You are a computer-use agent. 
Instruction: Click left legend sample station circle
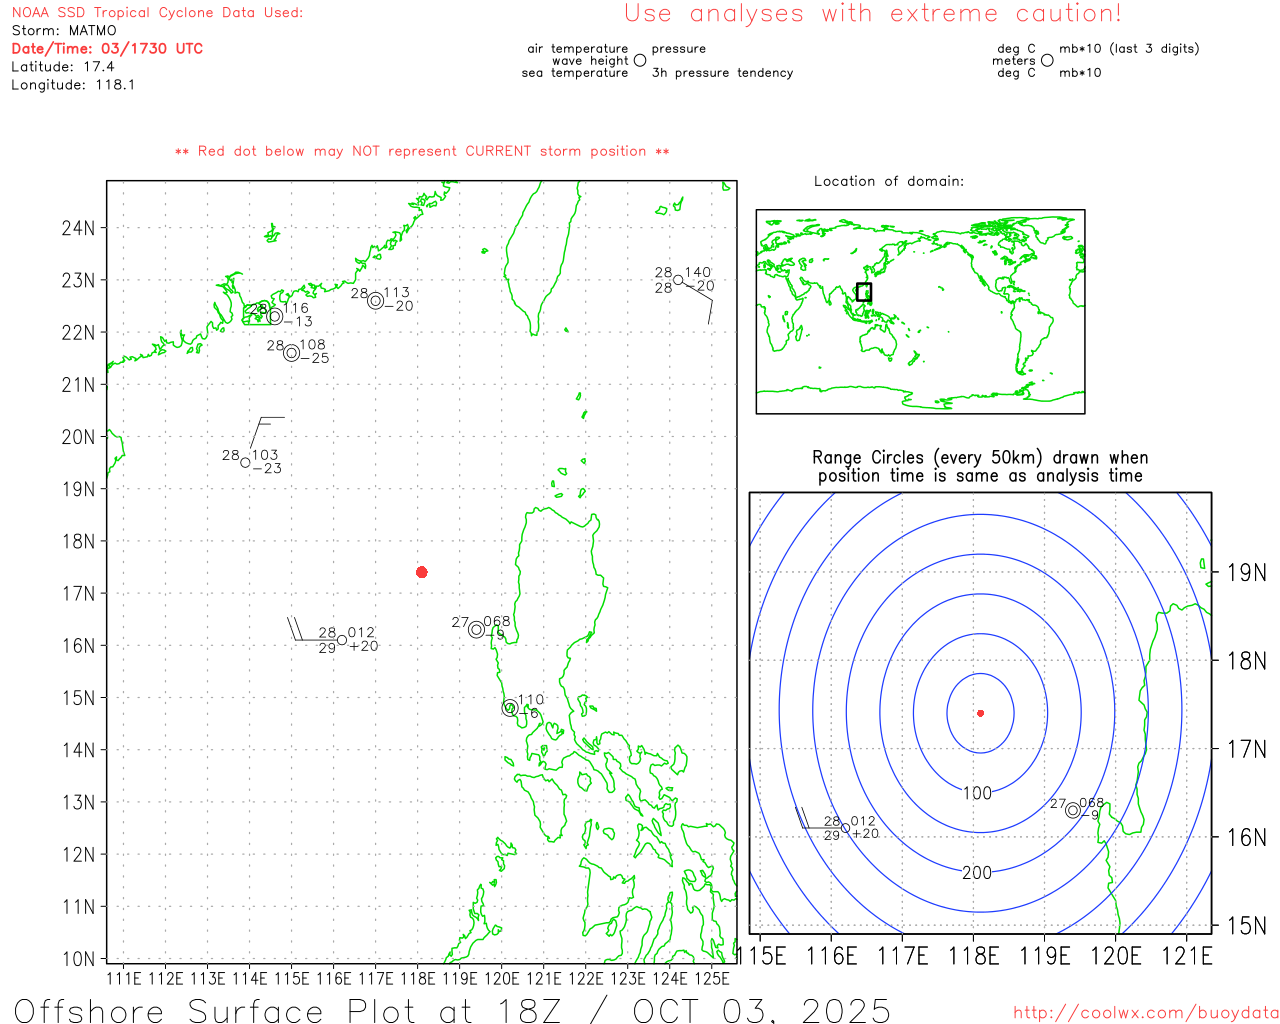point(640,60)
